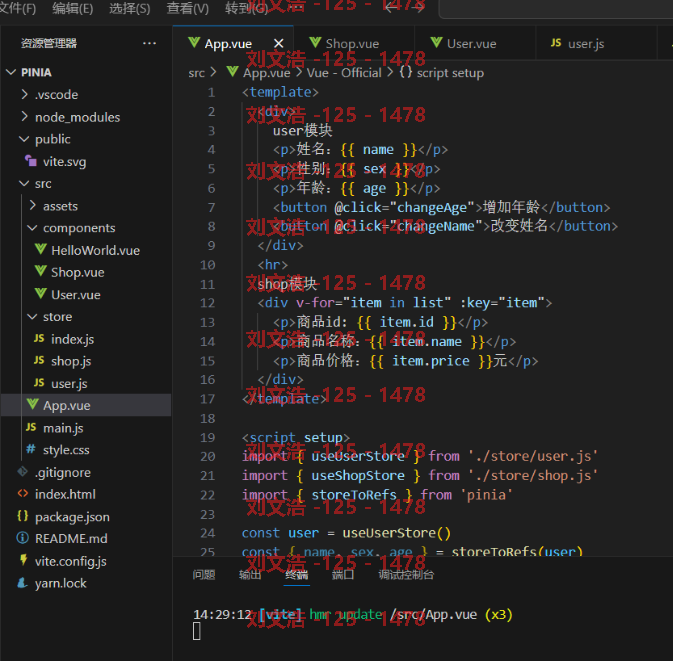Open index.js under store
Image resolution: width=673 pixels, height=661 pixels.
click(73, 339)
